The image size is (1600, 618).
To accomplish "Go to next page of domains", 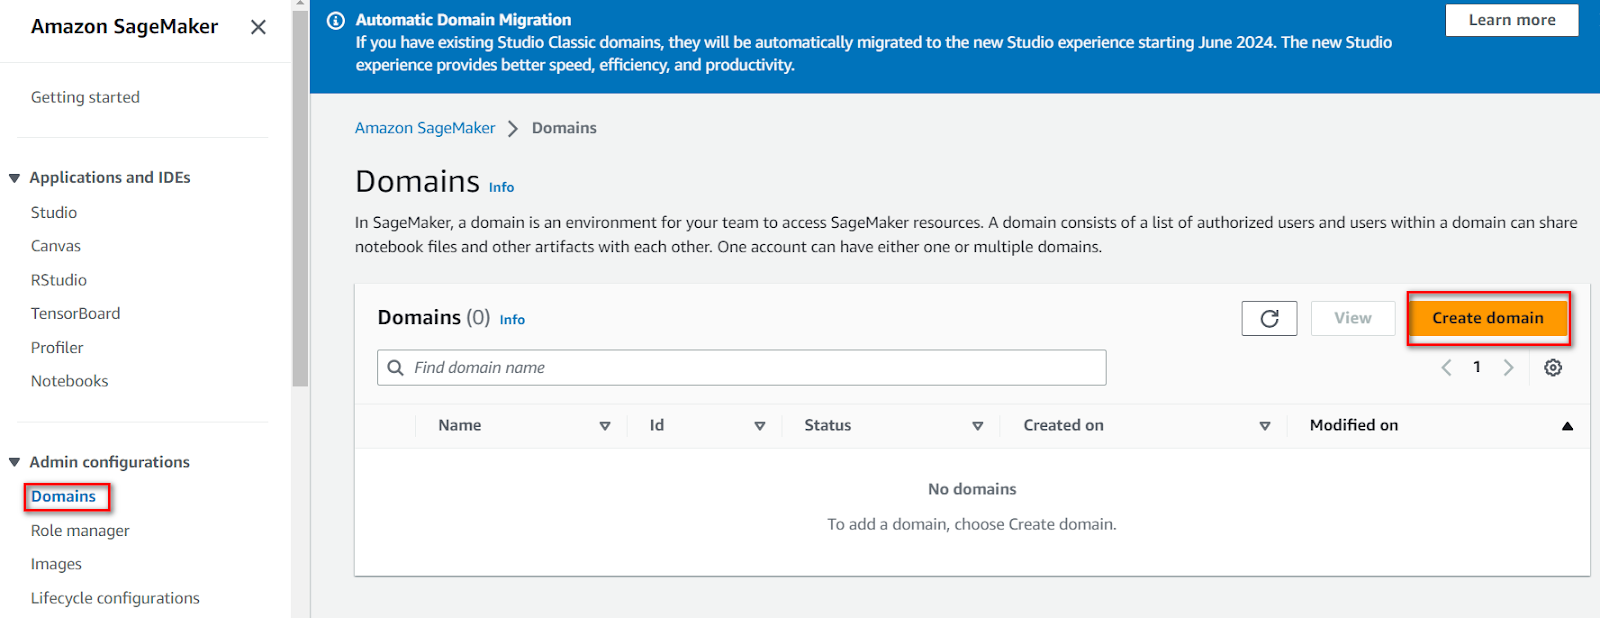I will (1509, 367).
